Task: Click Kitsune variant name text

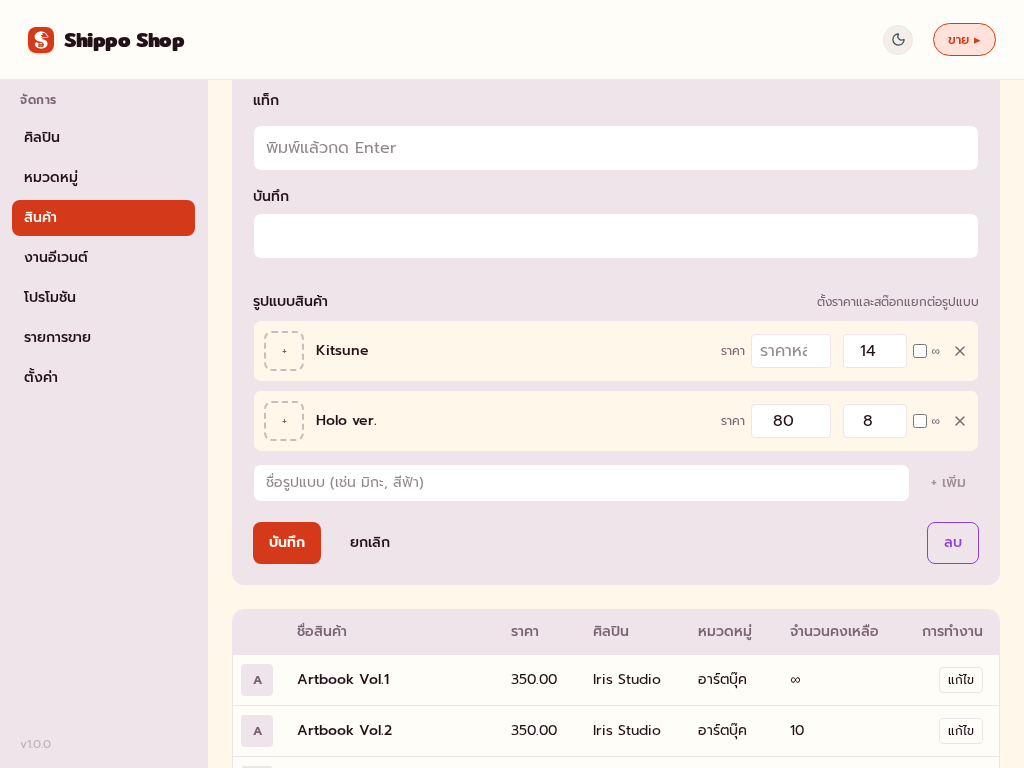Action: pos(342,351)
